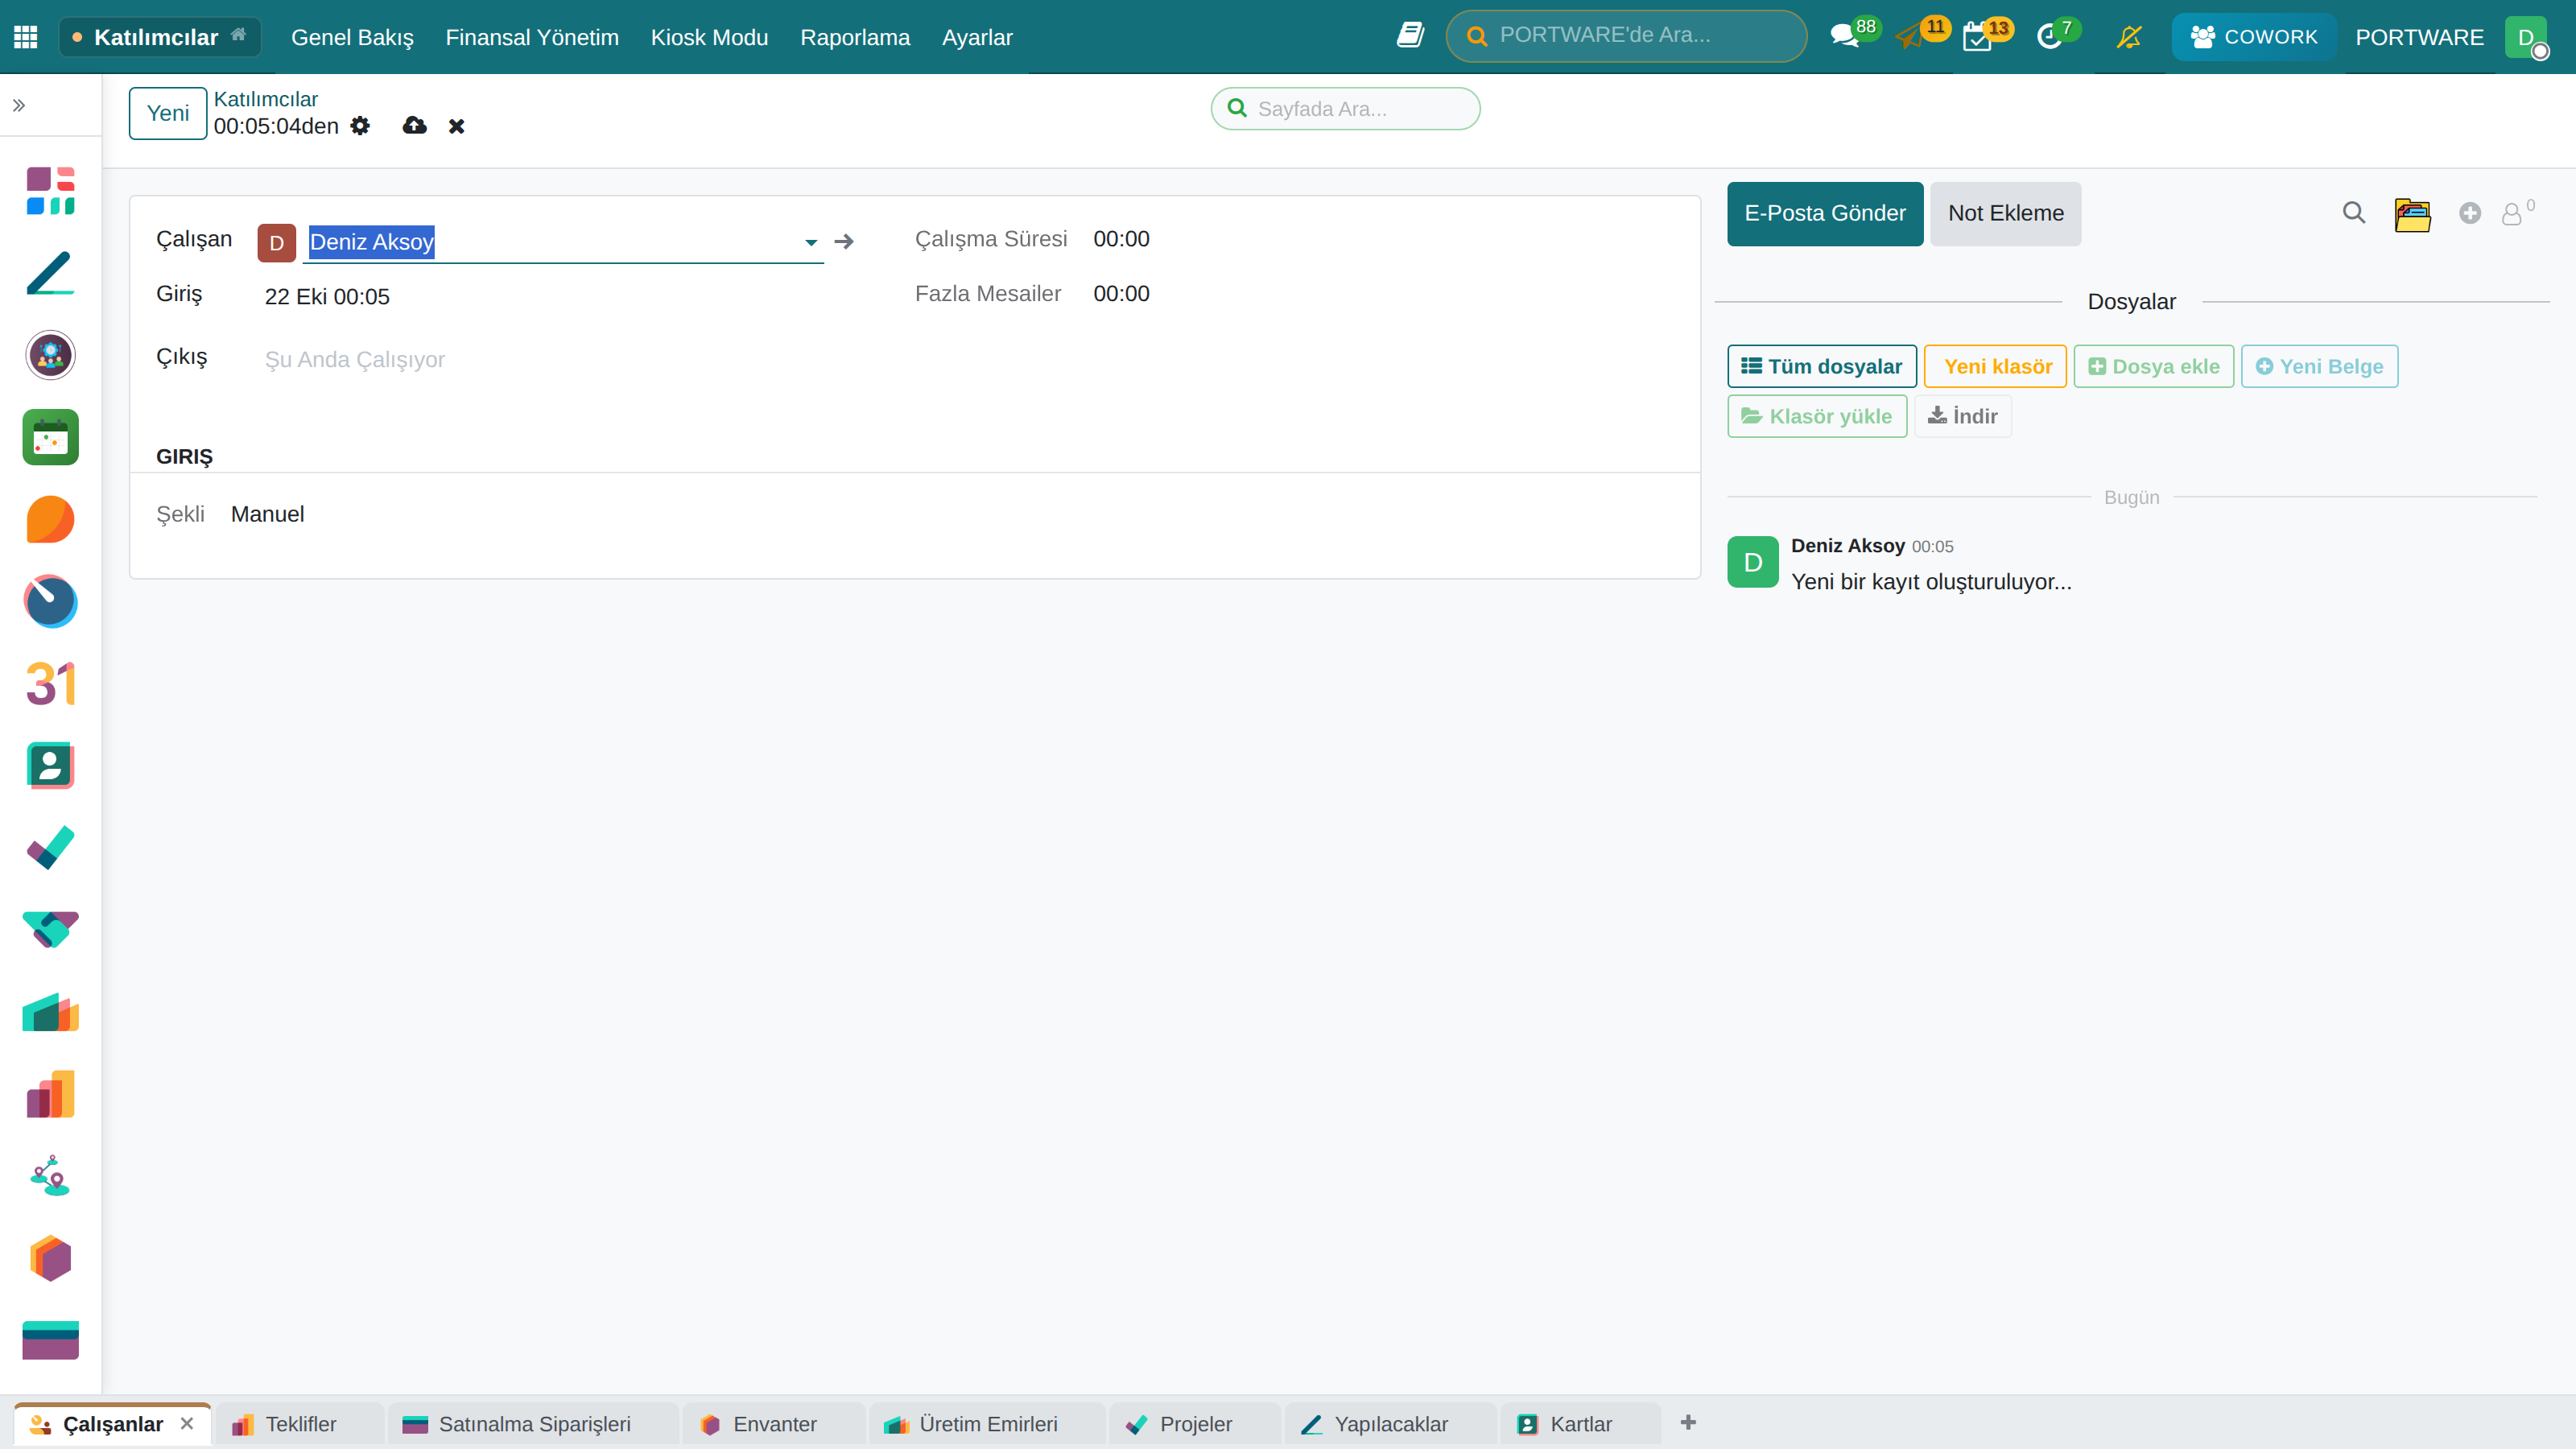Open the orange-purple hexagon inventory app icon

pyautogui.click(x=50, y=1257)
